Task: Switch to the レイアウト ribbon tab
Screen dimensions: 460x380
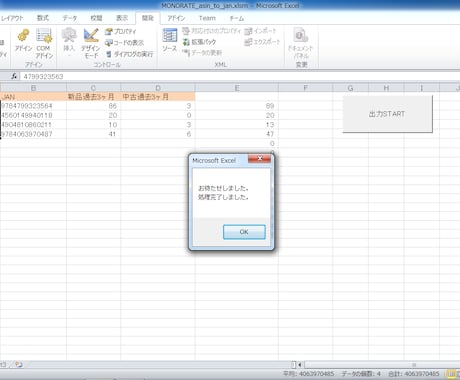Action: pos(12,18)
